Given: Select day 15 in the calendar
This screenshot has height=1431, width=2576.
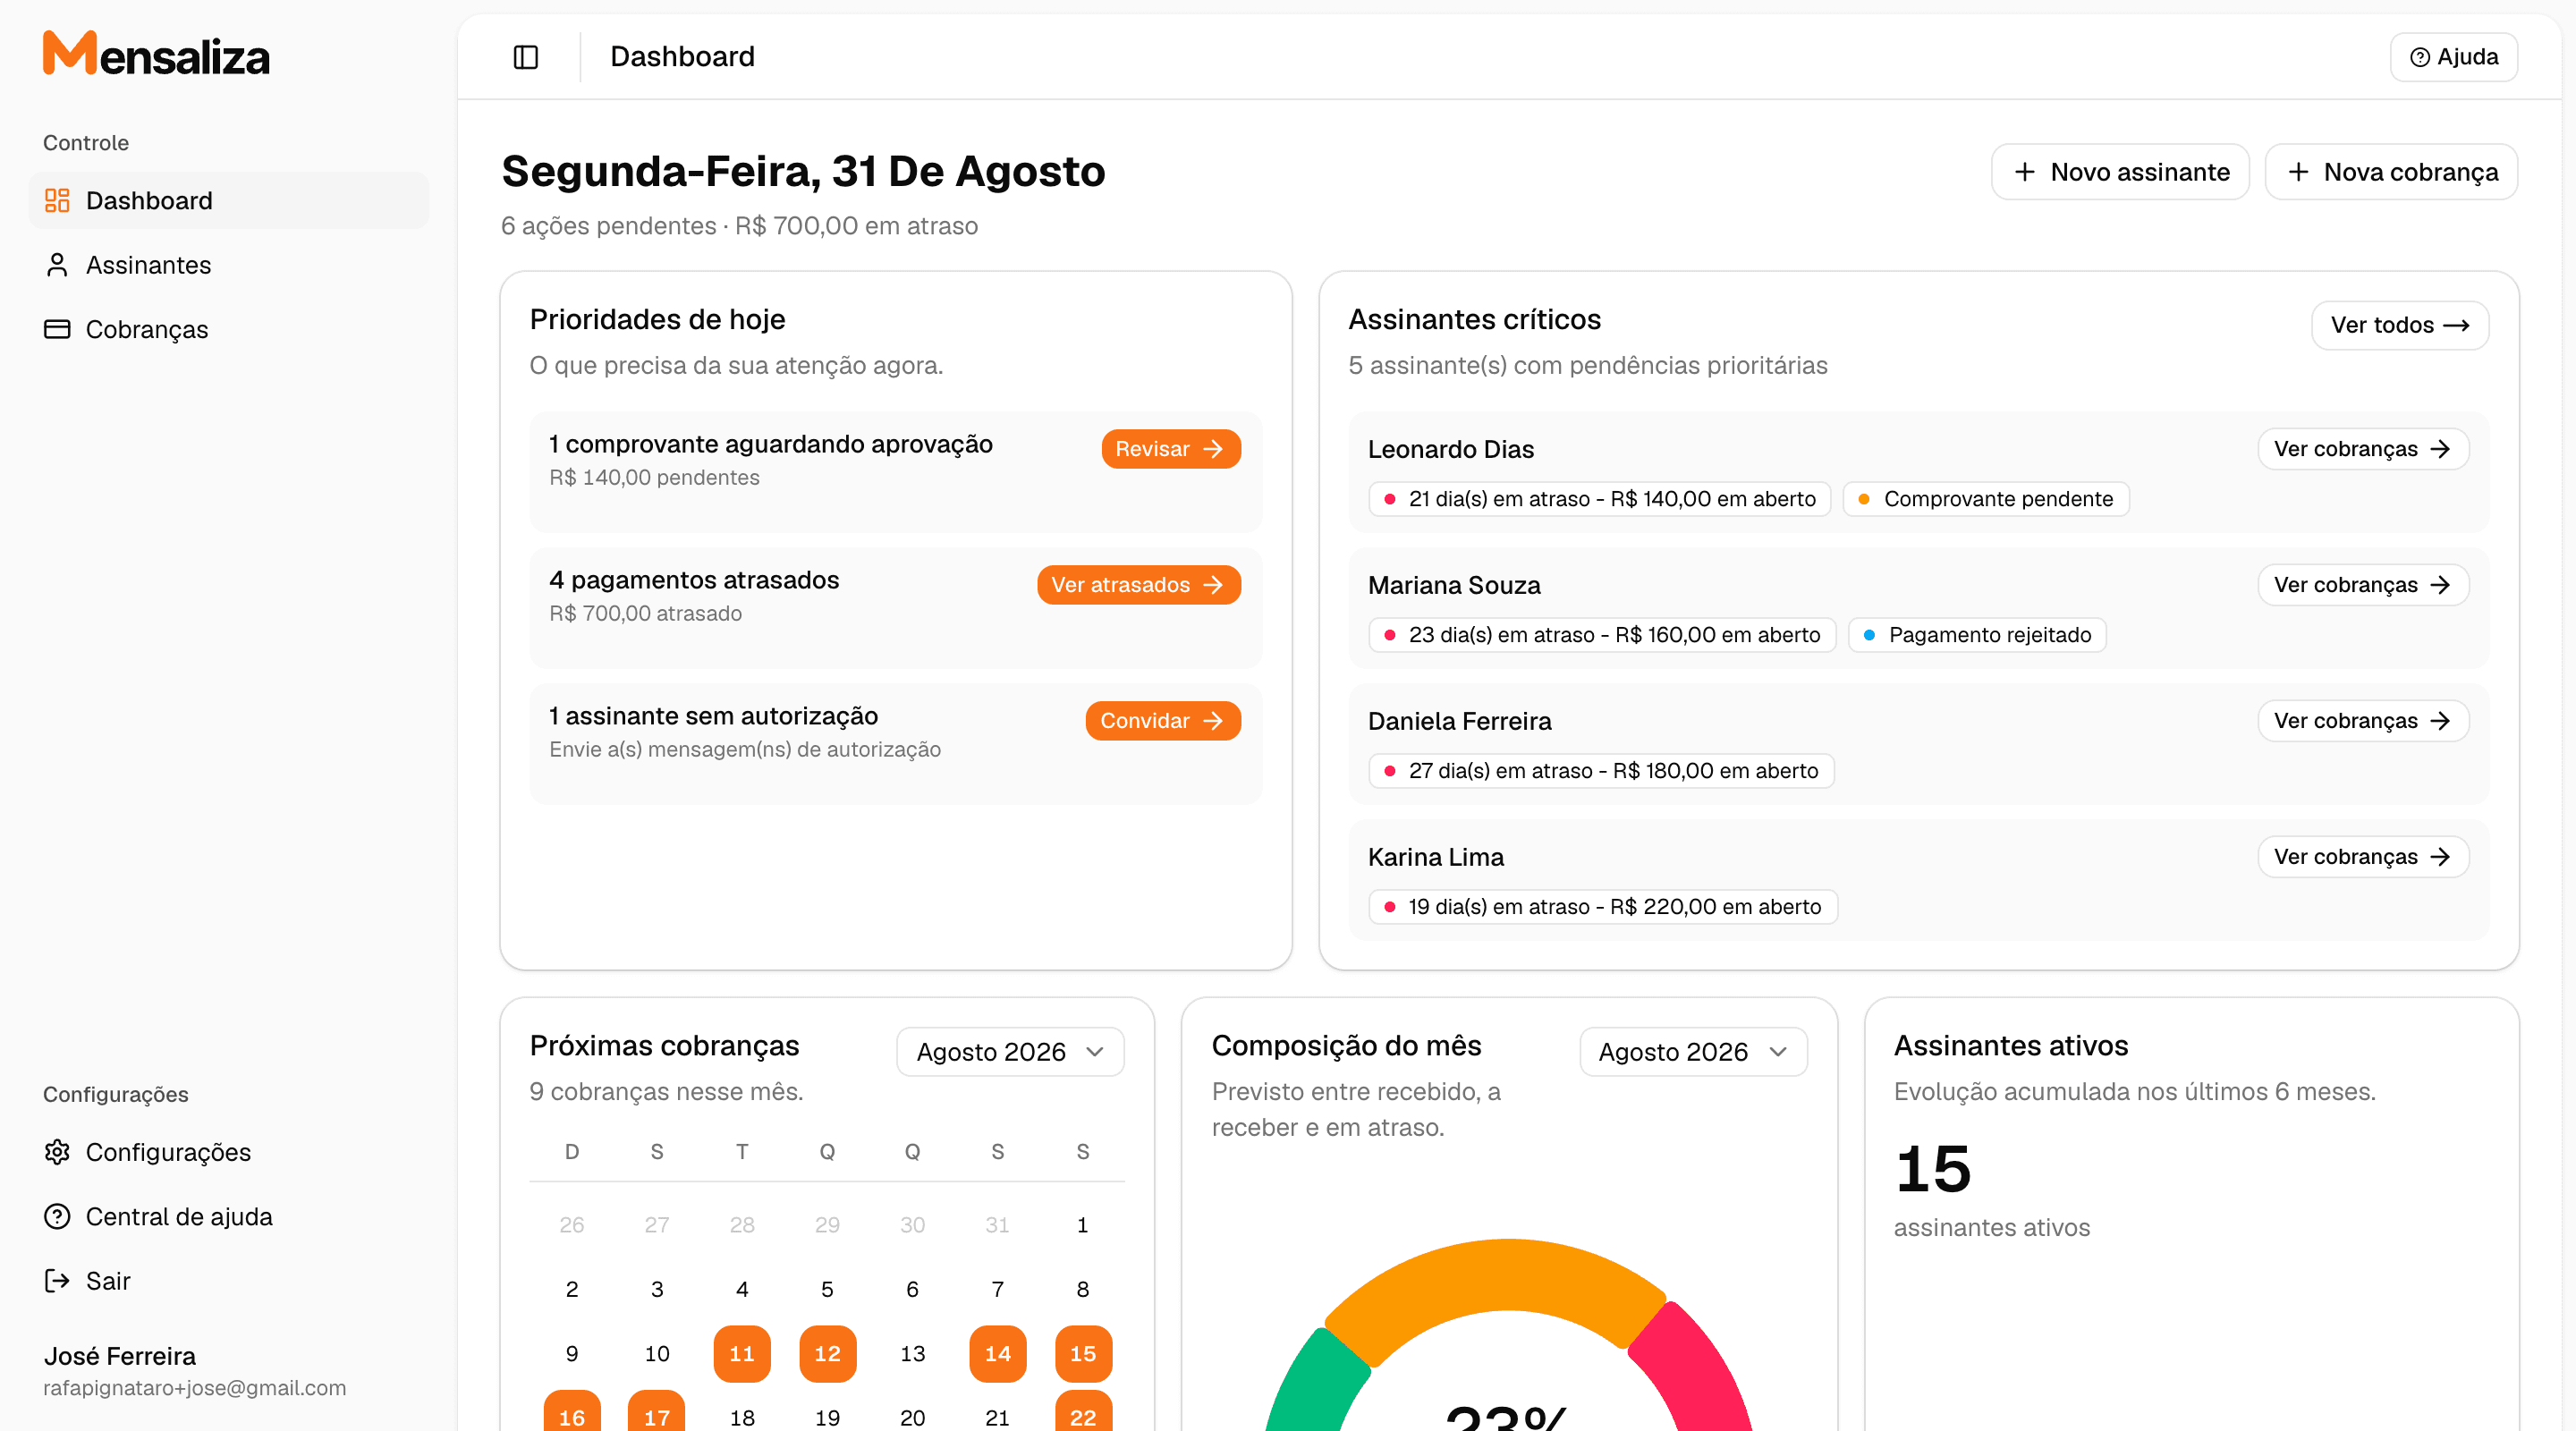Looking at the screenshot, I should (x=1083, y=1354).
